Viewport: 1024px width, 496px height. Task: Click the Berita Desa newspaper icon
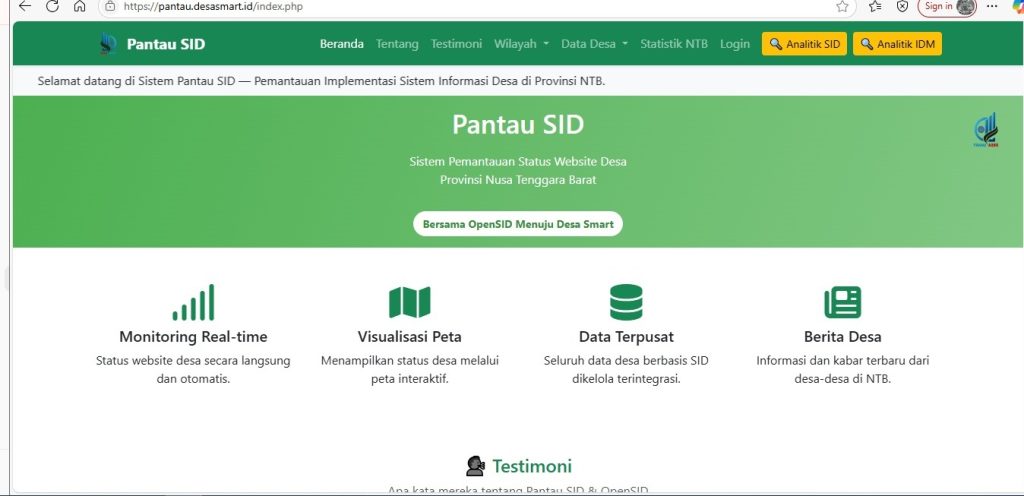pyautogui.click(x=842, y=302)
